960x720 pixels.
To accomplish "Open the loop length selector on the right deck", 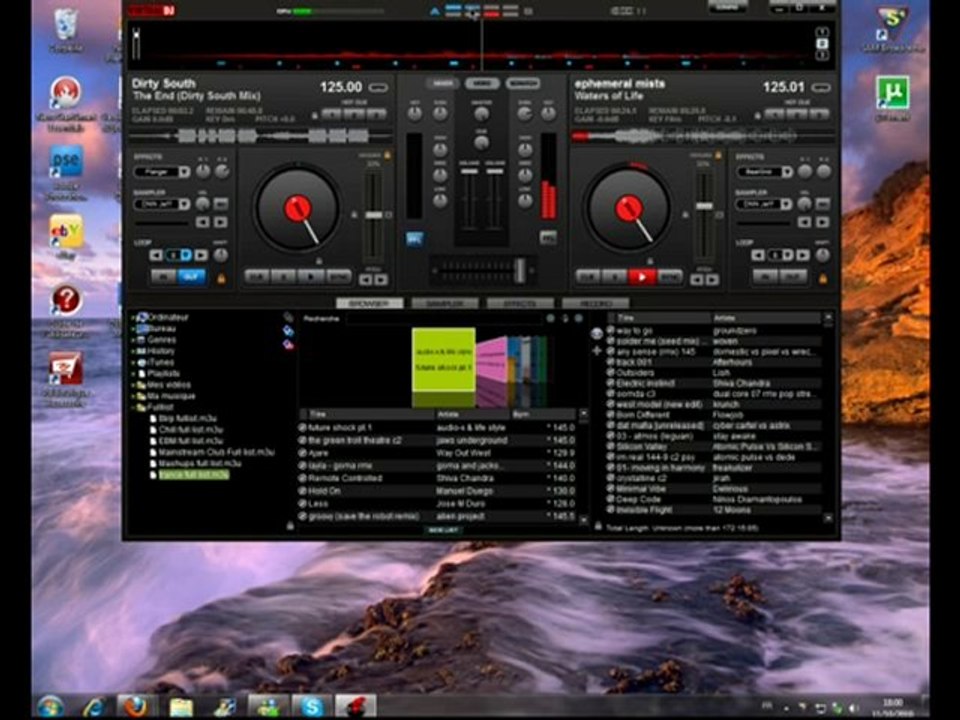I will tap(781, 255).
